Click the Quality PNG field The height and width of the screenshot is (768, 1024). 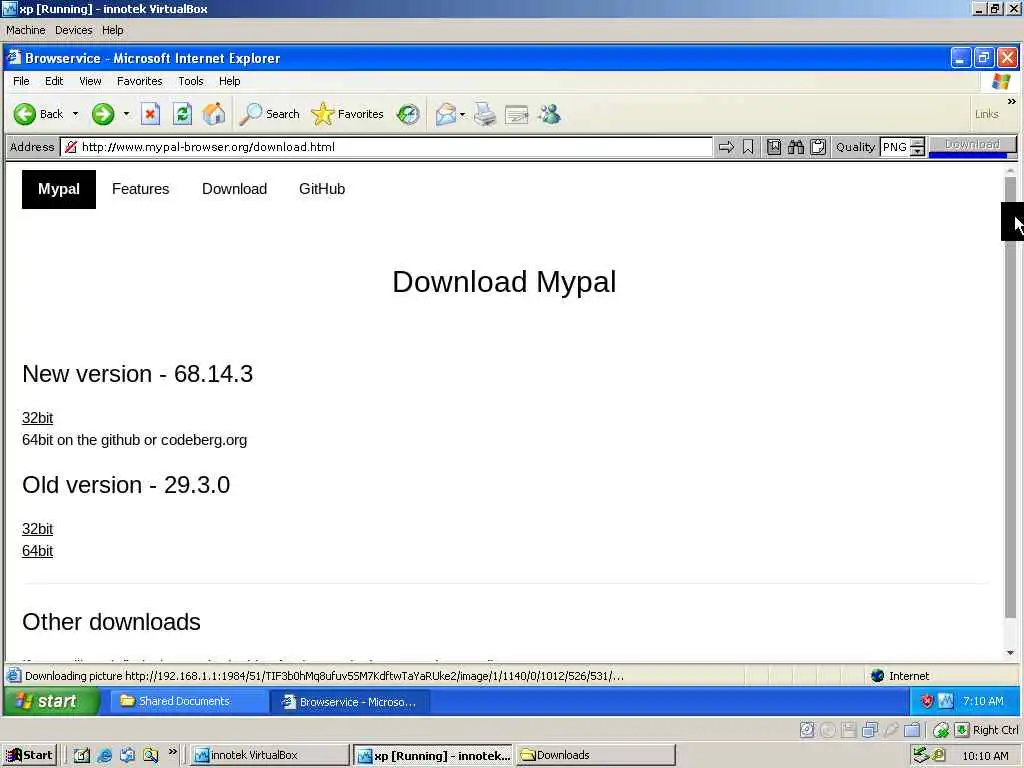click(895, 147)
